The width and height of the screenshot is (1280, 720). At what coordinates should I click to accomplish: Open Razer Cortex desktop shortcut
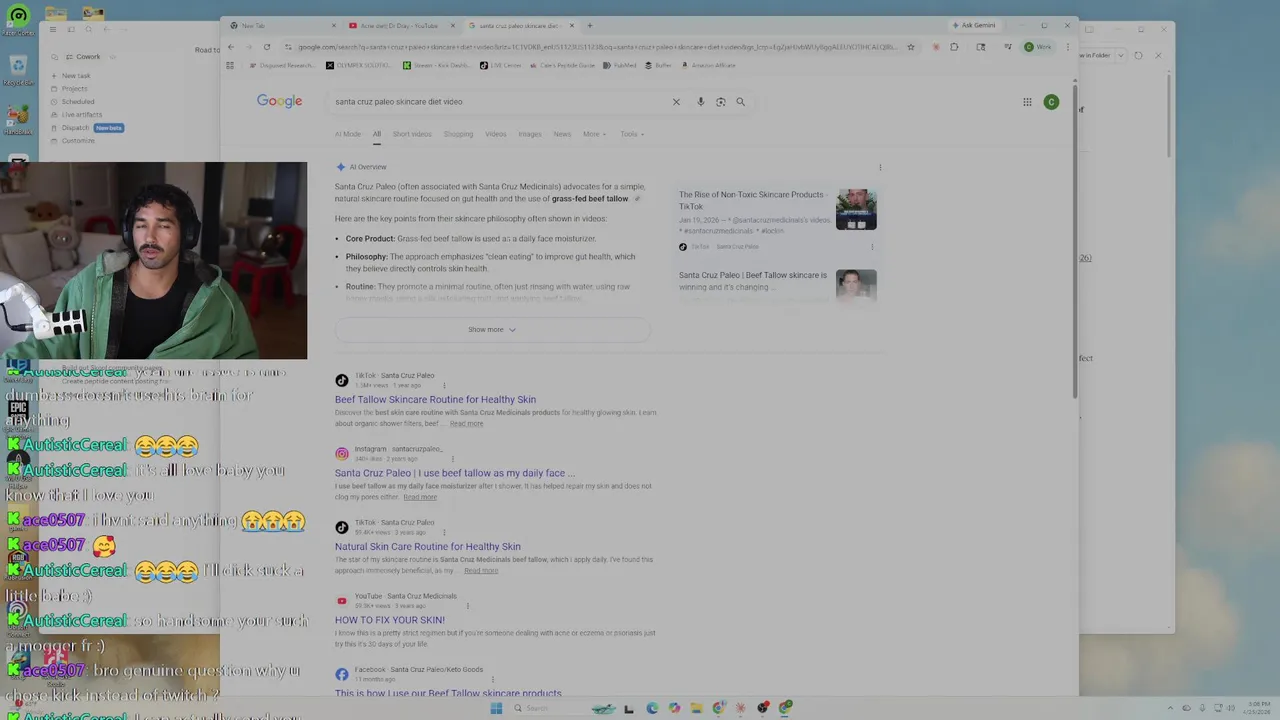[17, 20]
